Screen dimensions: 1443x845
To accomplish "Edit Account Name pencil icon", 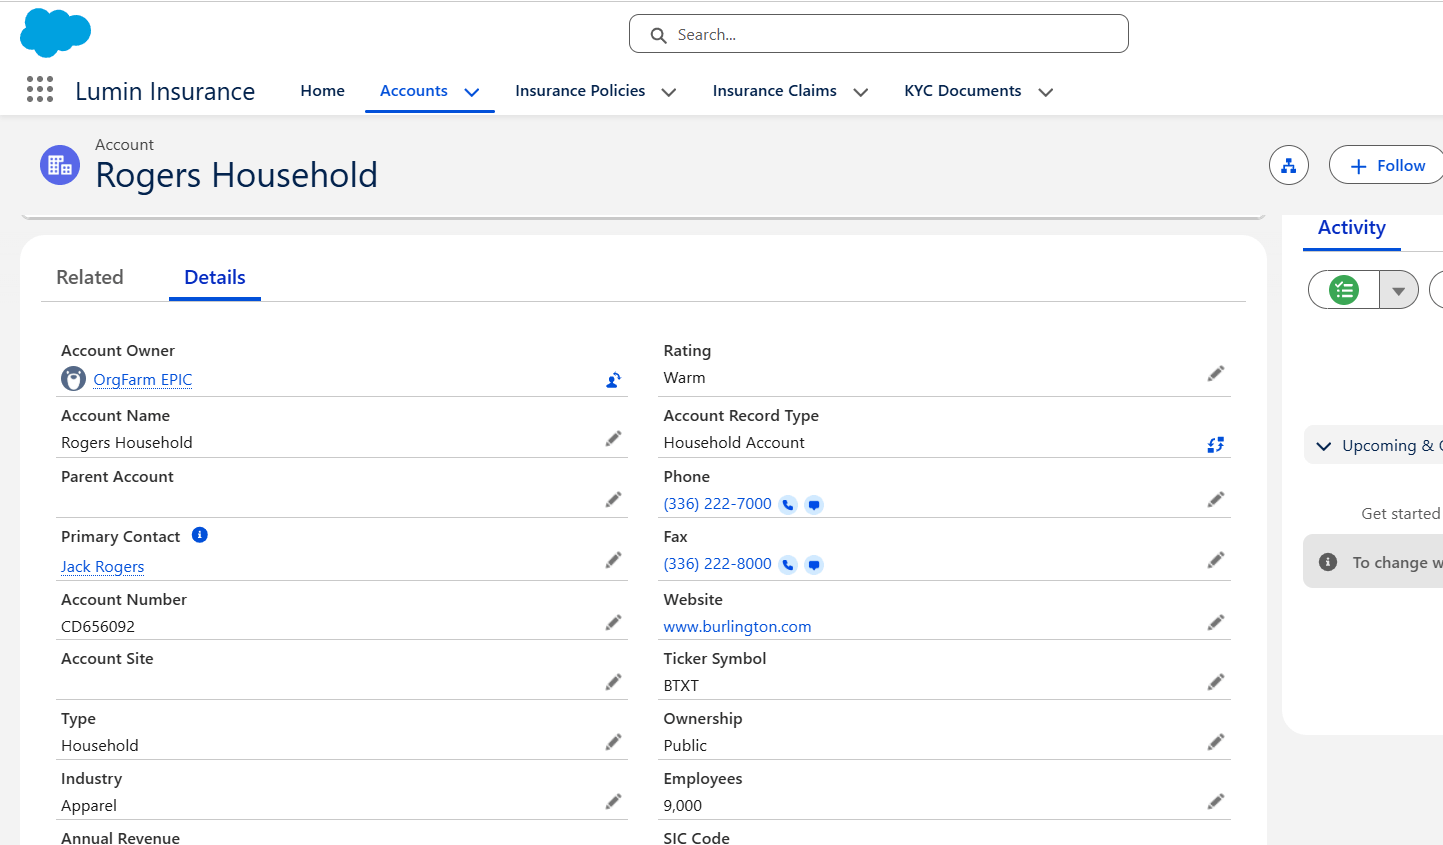I will (x=614, y=439).
